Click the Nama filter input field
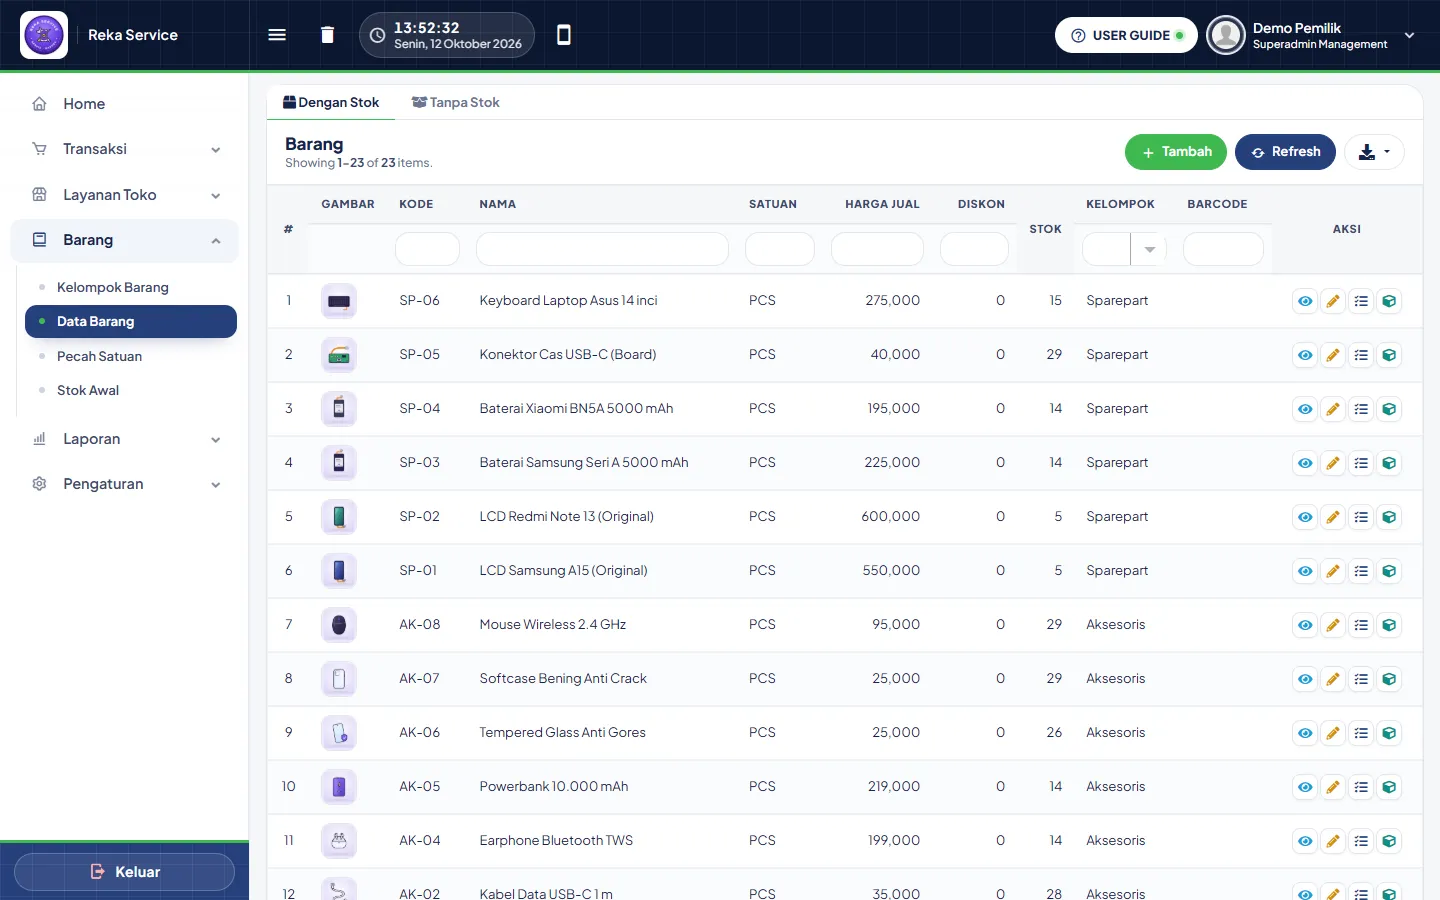The width and height of the screenshot is (1440, 900). tap(602, 249)
